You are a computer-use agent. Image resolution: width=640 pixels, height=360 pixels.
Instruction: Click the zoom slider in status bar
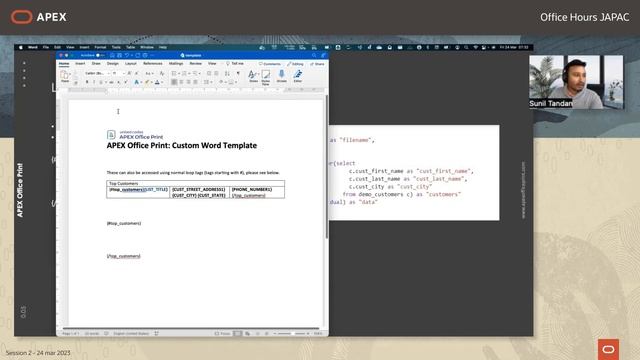(x=291, y=333)
